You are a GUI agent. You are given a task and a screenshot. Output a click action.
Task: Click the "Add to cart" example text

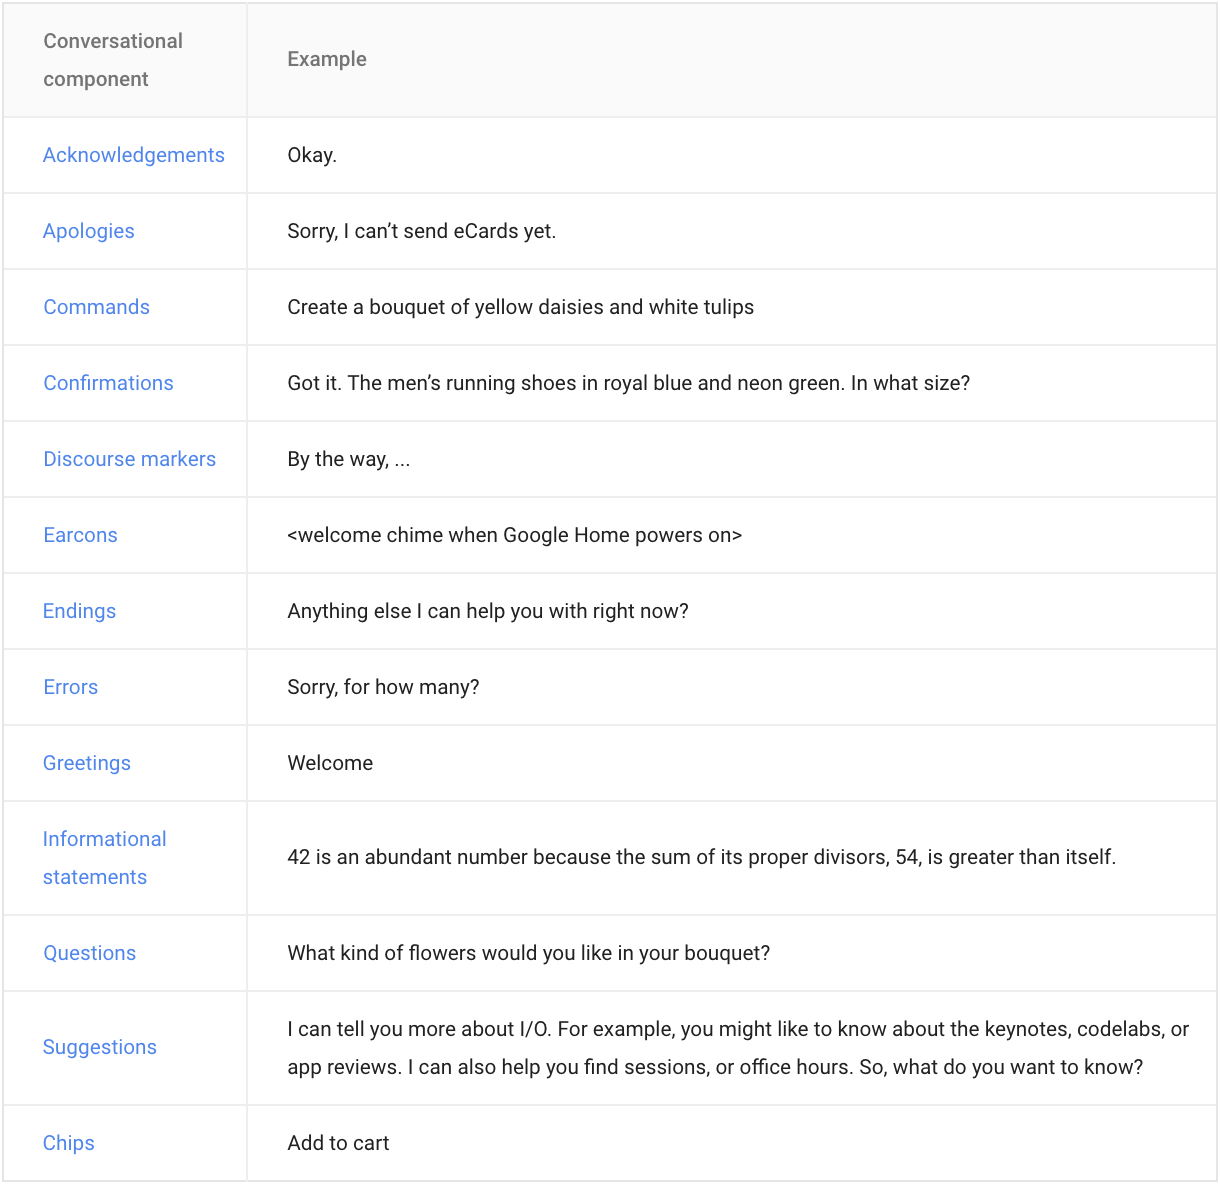[x=338, y=1143]
